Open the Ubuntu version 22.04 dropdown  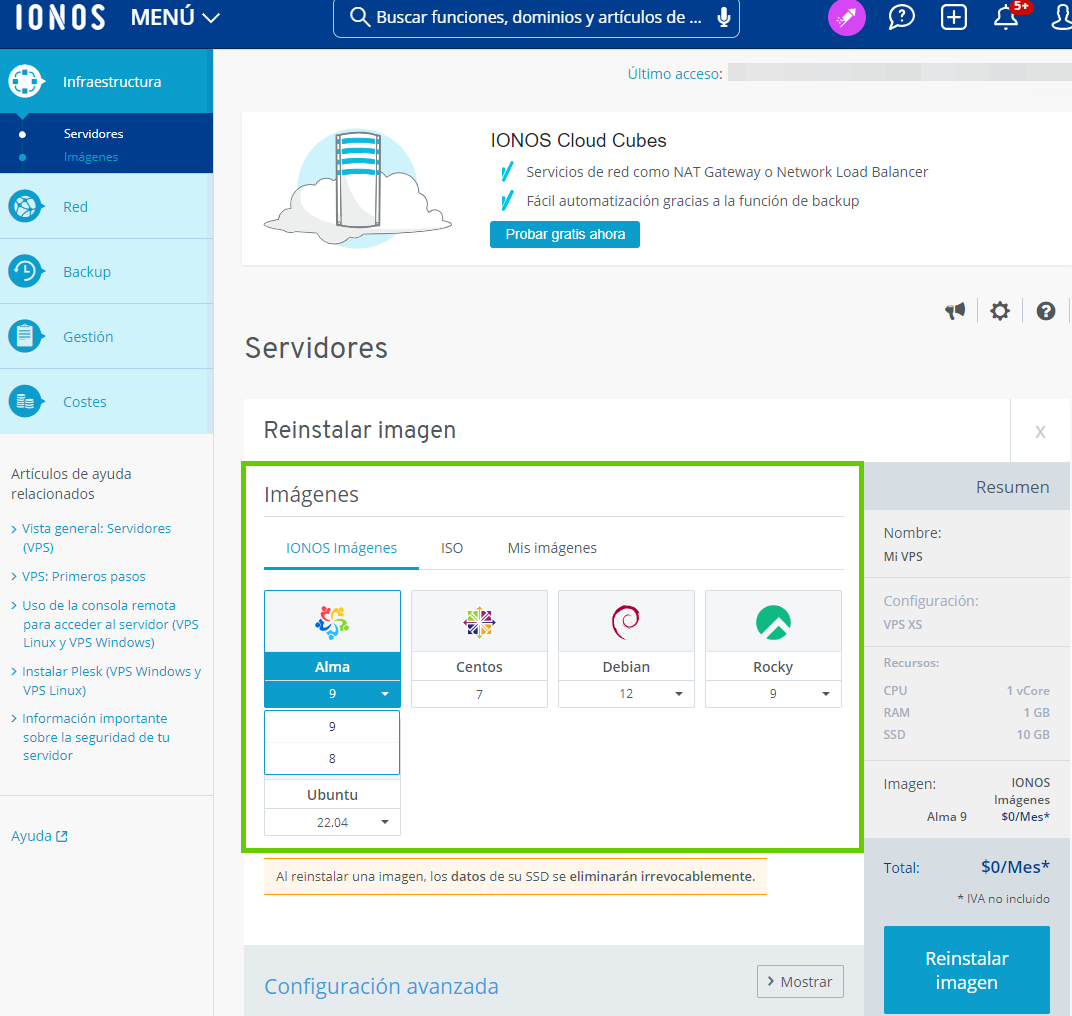[332, 823]
